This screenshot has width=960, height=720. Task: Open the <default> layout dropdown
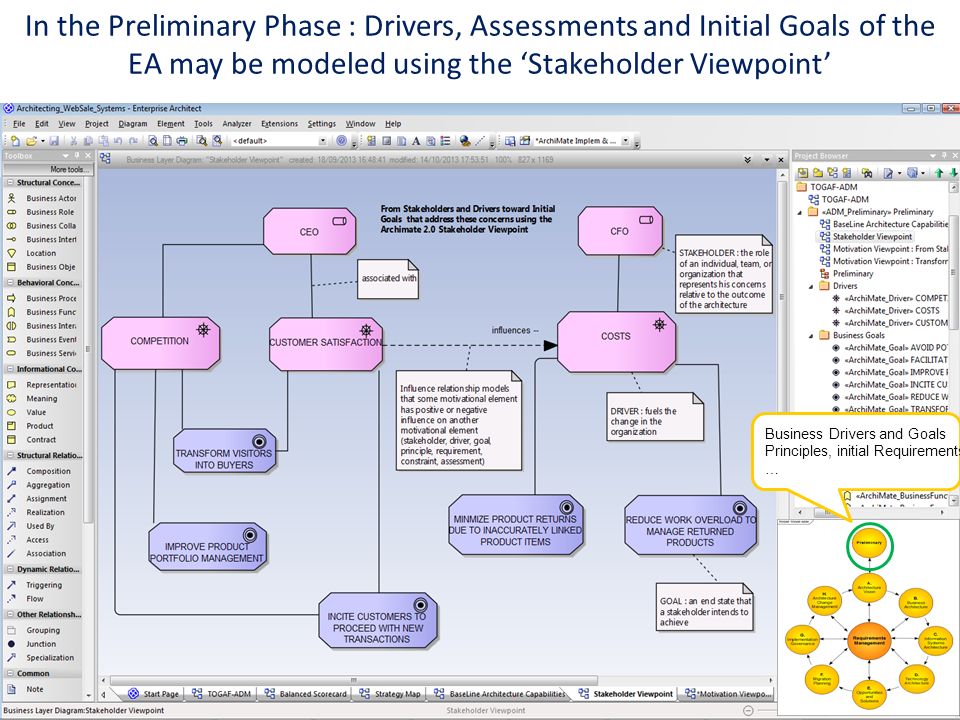coord(323,141)
